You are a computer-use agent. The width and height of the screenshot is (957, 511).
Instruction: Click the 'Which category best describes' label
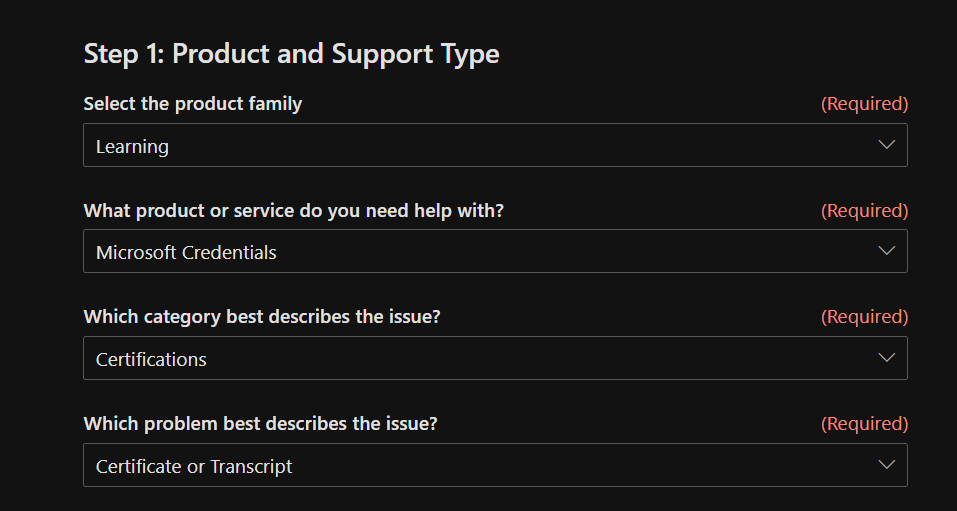tap(262, 317)
